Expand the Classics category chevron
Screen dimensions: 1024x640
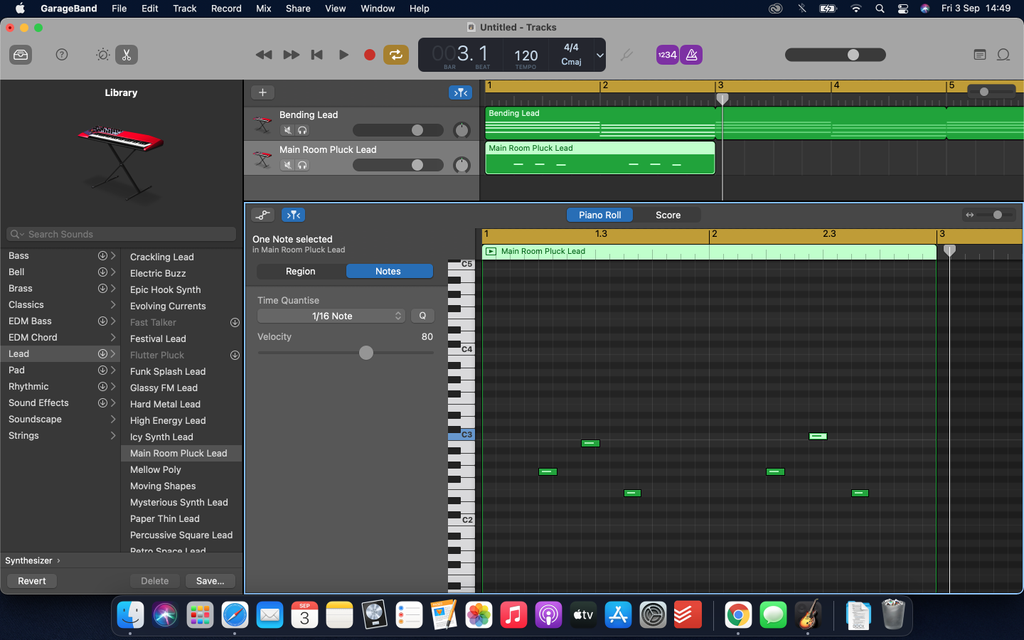[x=113, y=304]
